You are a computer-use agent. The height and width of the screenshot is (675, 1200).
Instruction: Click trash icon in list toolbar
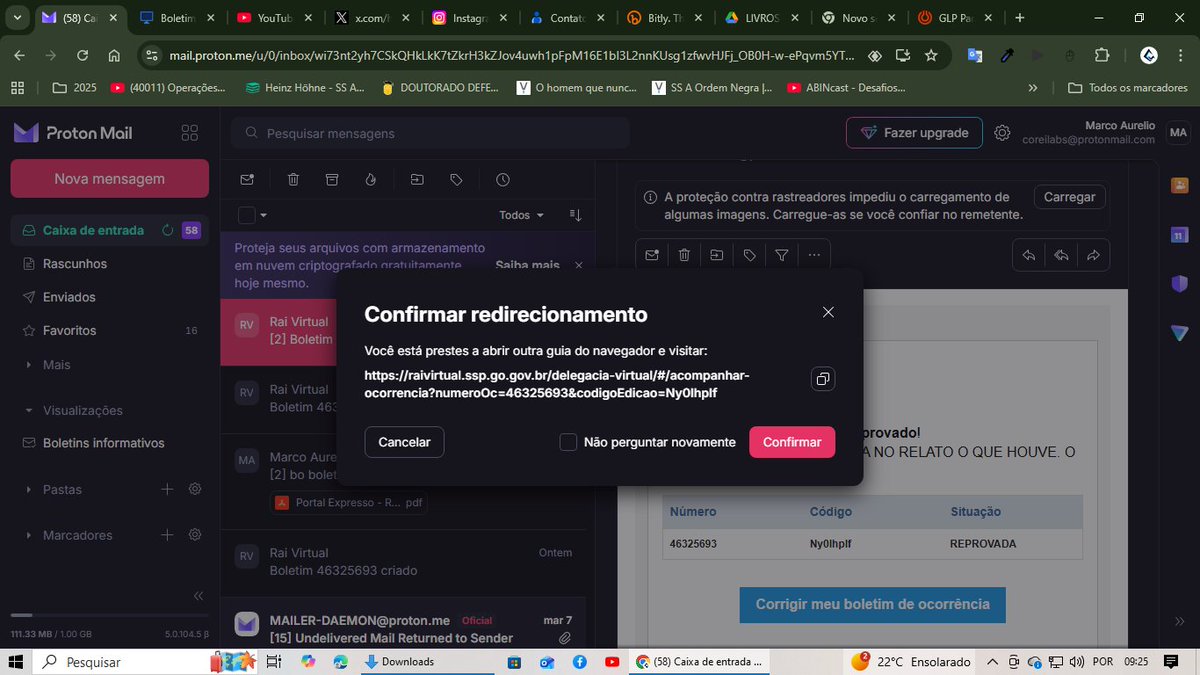tap(293, 180)
